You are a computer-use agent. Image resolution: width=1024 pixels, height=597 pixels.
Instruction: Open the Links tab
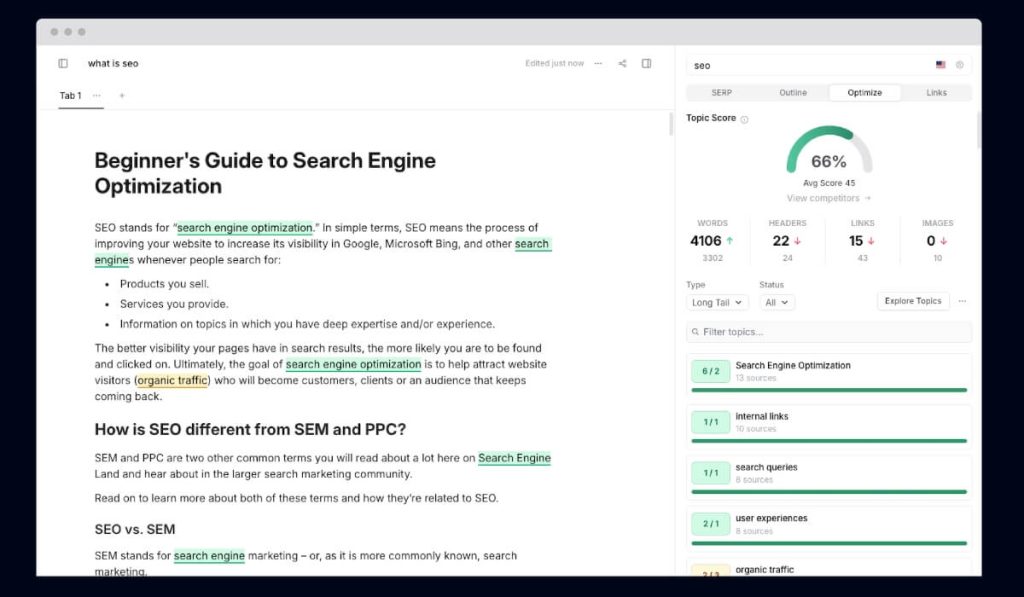pos(936,93)
